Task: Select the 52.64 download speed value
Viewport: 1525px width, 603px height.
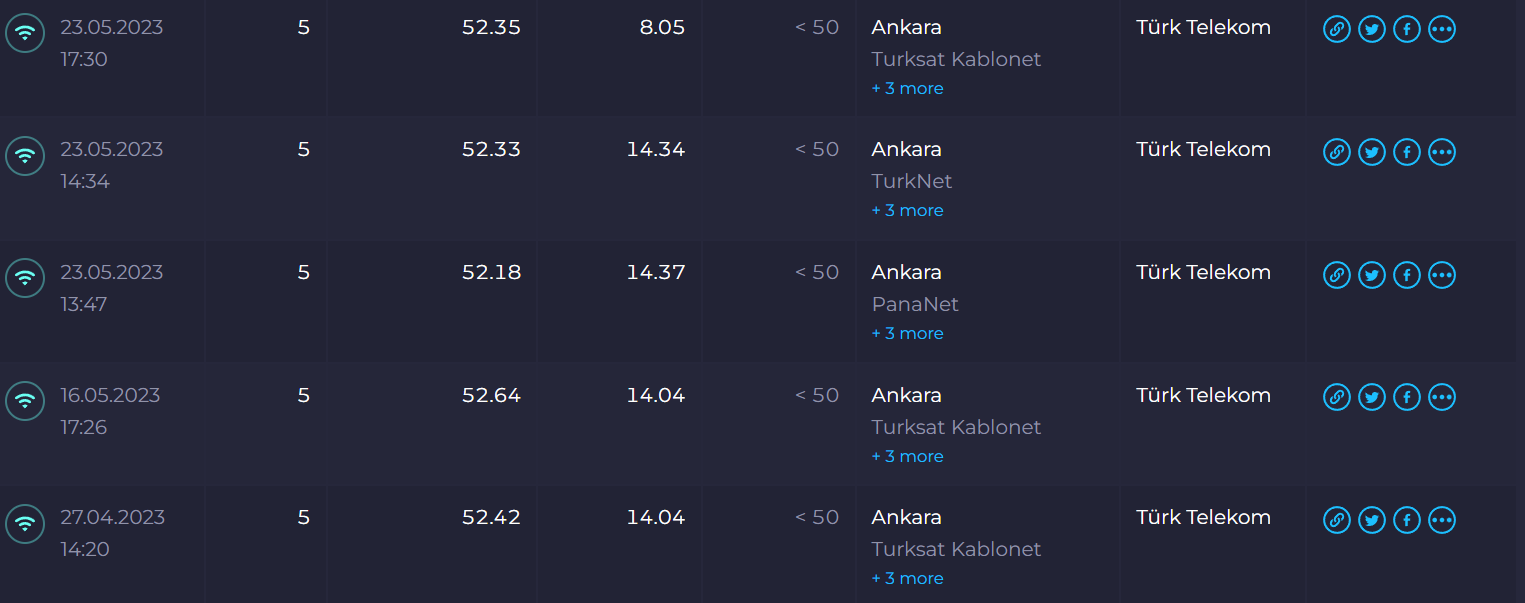Action: (x=491, y=395)
